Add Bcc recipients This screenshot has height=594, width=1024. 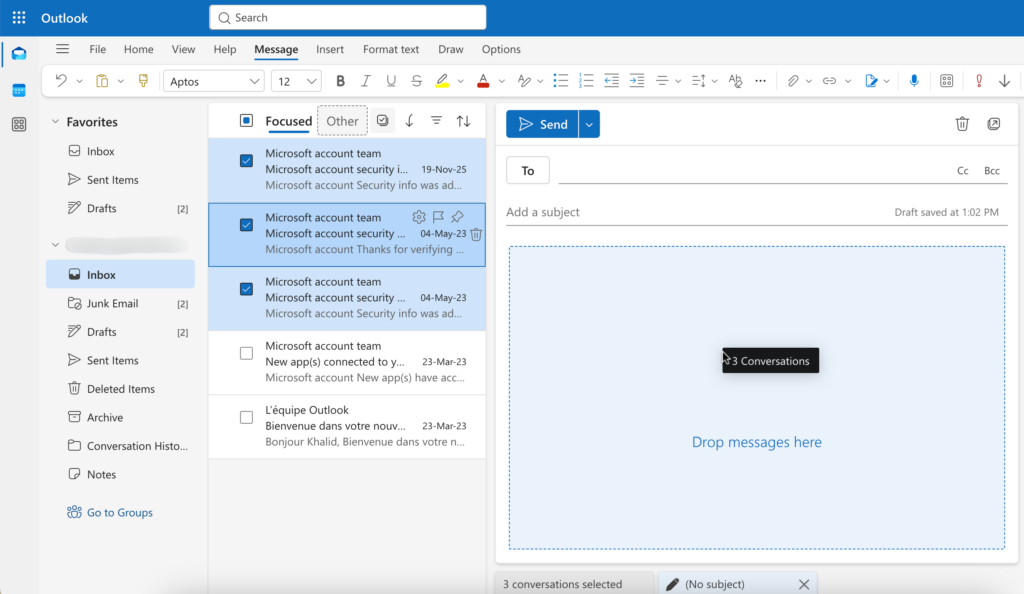coord(992,170)
